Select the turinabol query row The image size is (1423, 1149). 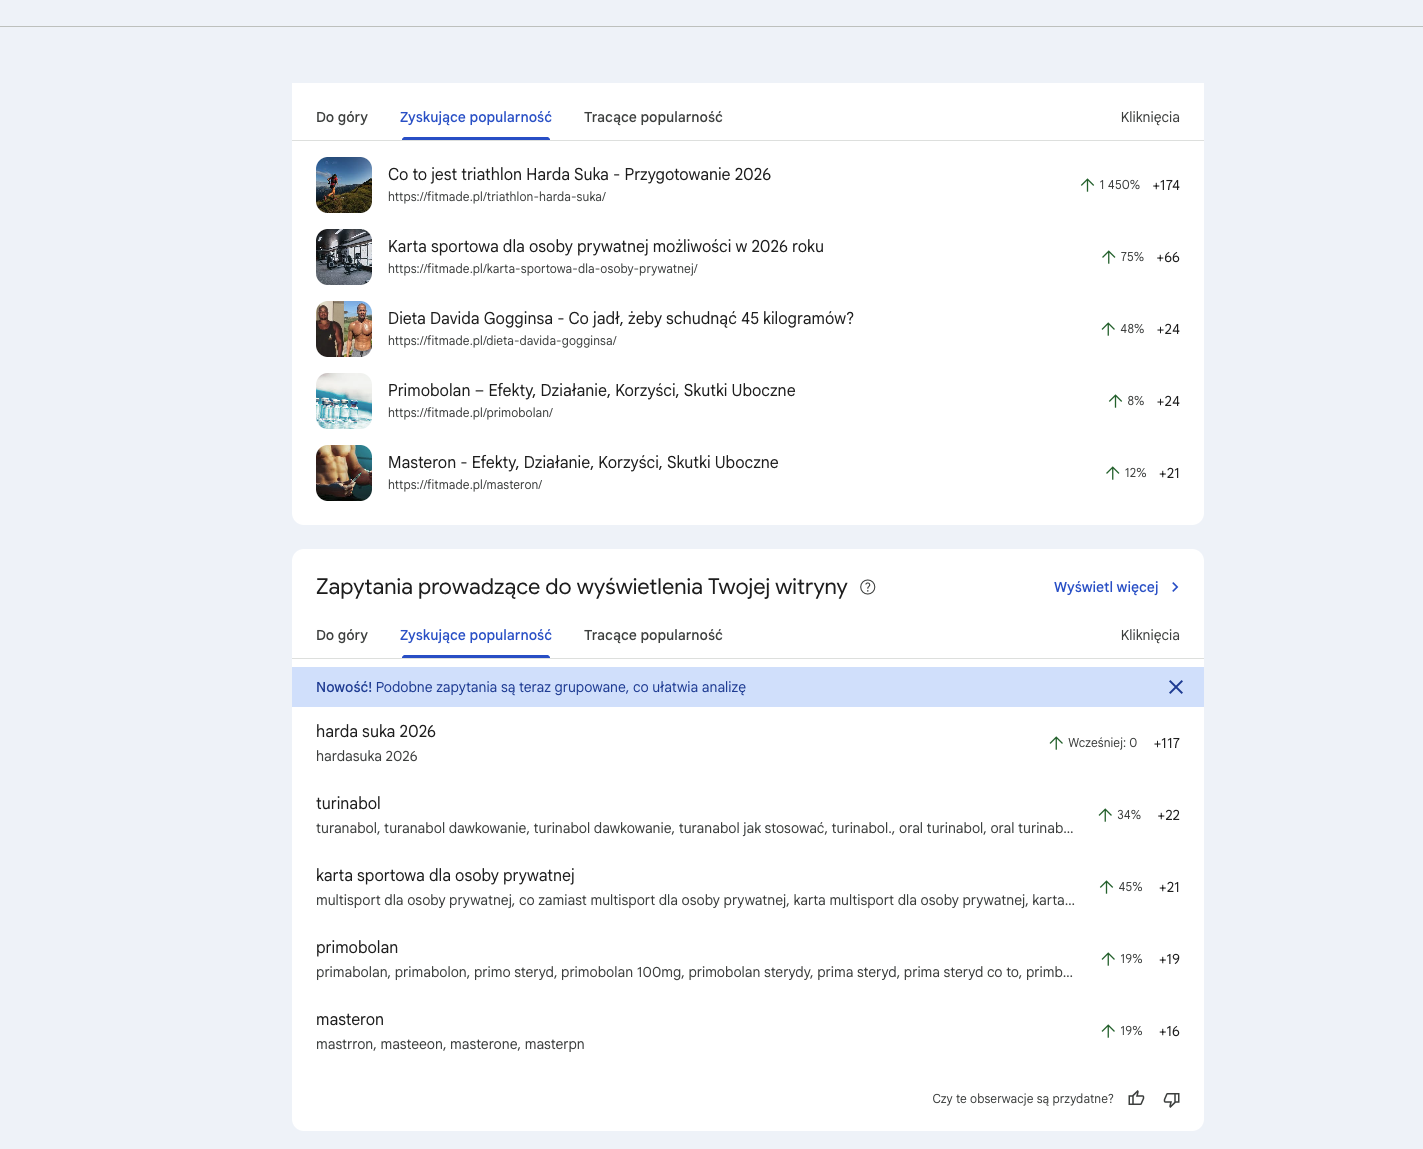point(748,815)
